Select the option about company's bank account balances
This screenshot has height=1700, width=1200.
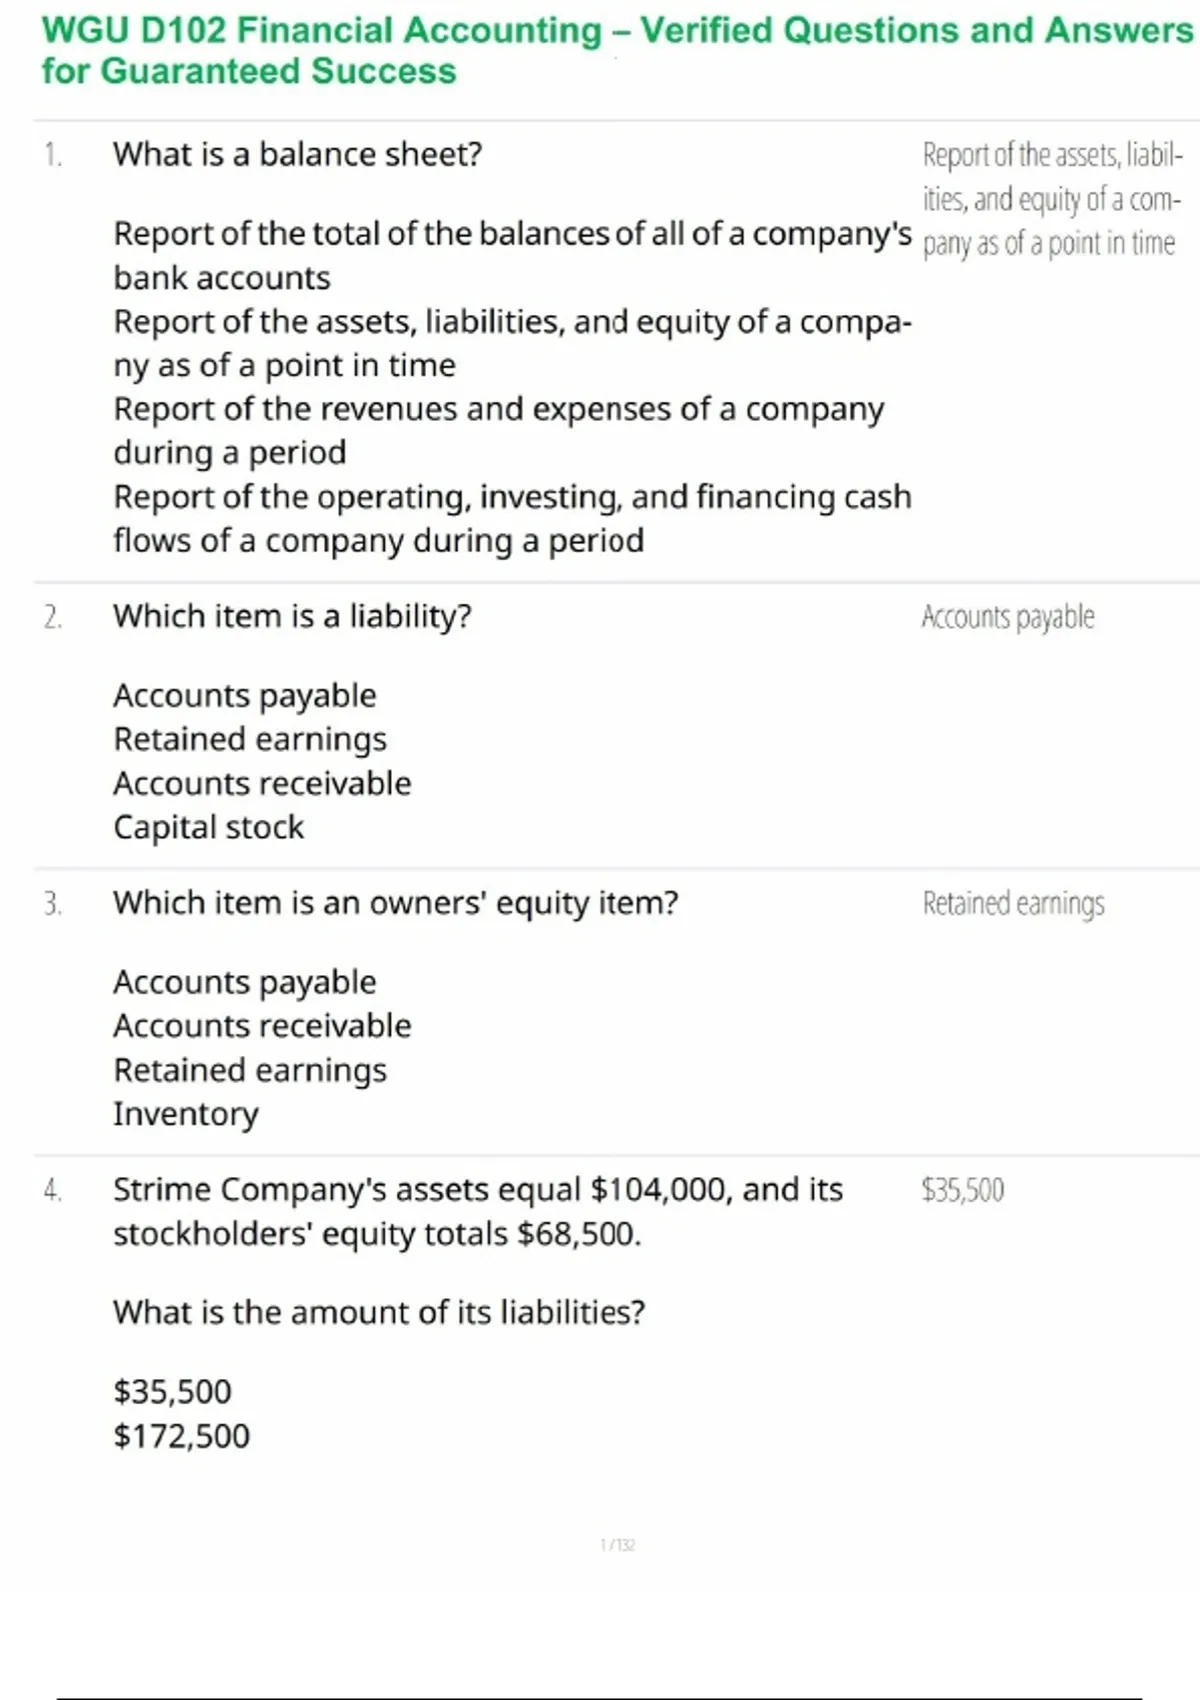coord(512,255)
